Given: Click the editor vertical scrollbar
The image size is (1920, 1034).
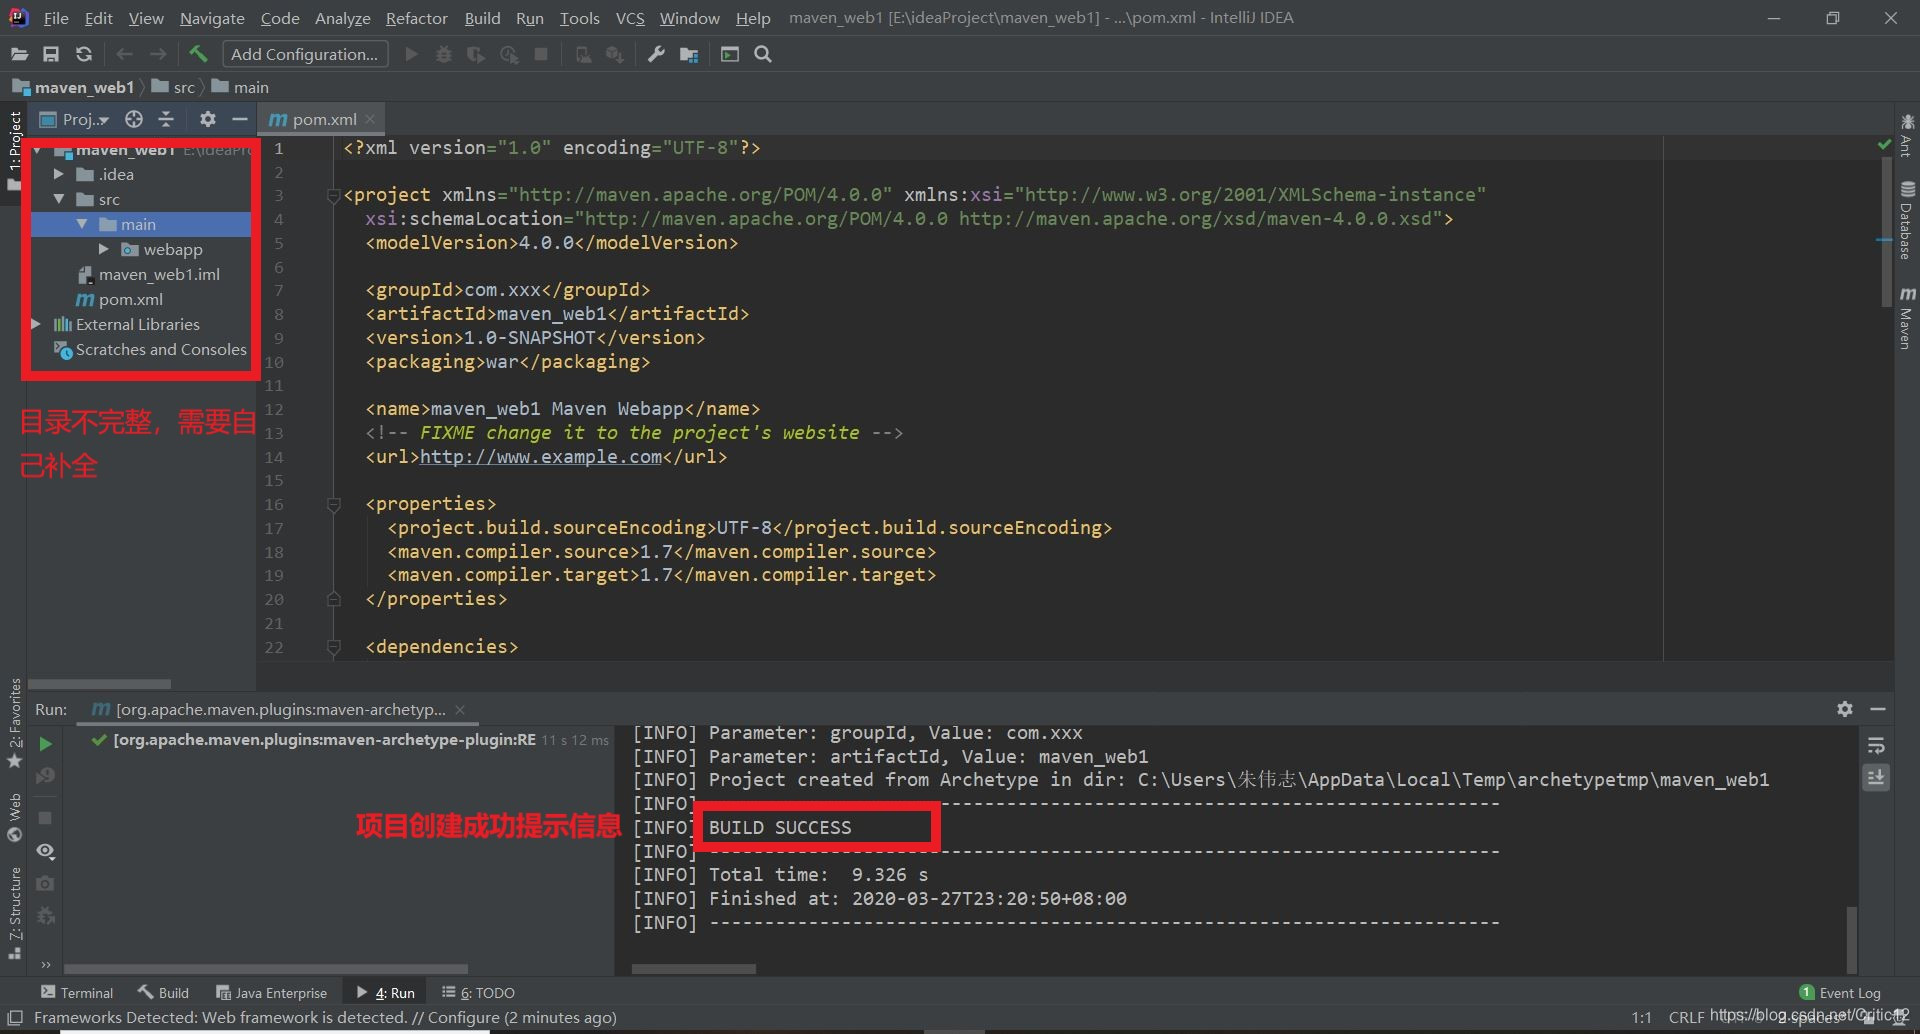Looking at the screenshot, I should [x=1885, y=230].
